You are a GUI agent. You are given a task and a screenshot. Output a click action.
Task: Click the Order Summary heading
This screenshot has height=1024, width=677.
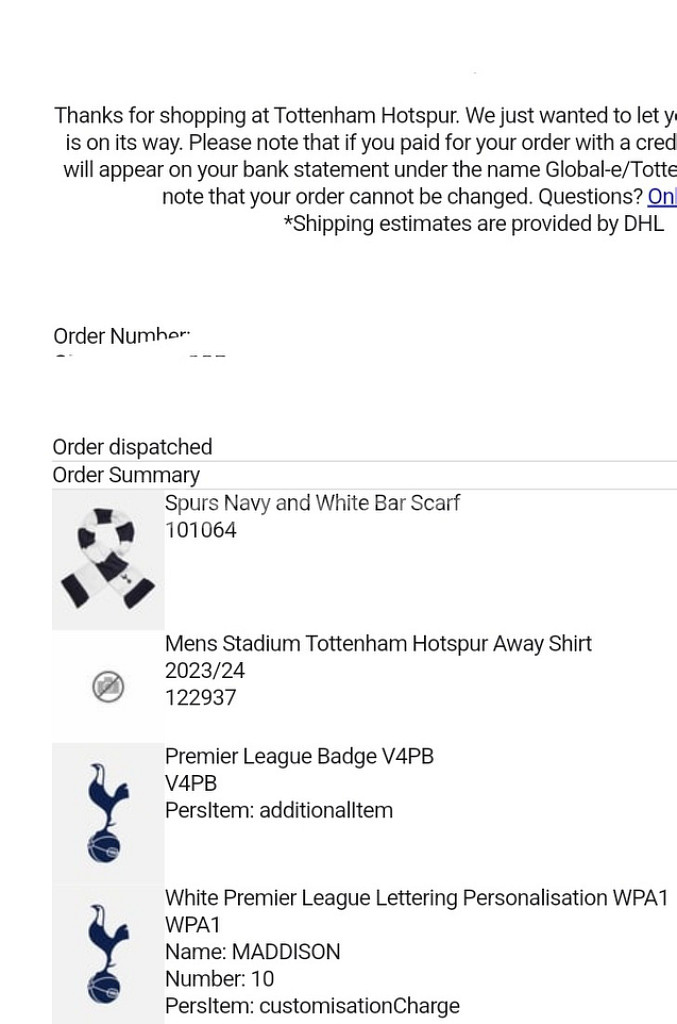pyautogui.click(x=126, y=475)
